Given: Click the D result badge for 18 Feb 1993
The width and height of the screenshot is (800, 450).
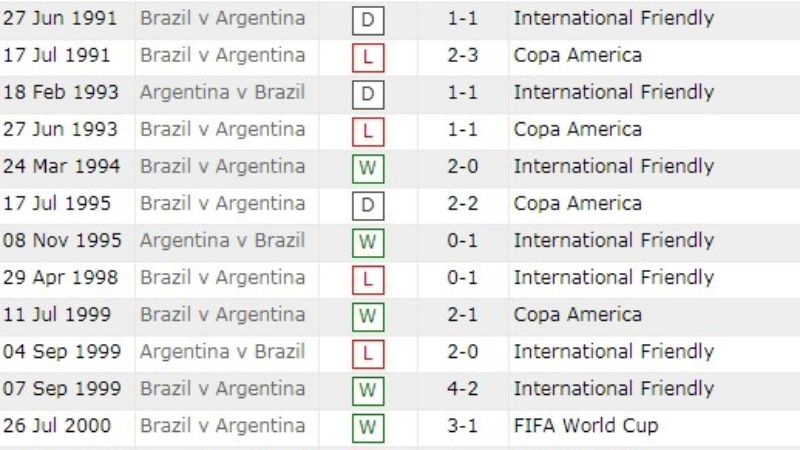Looking at the screenshot, I should point(368,94).
